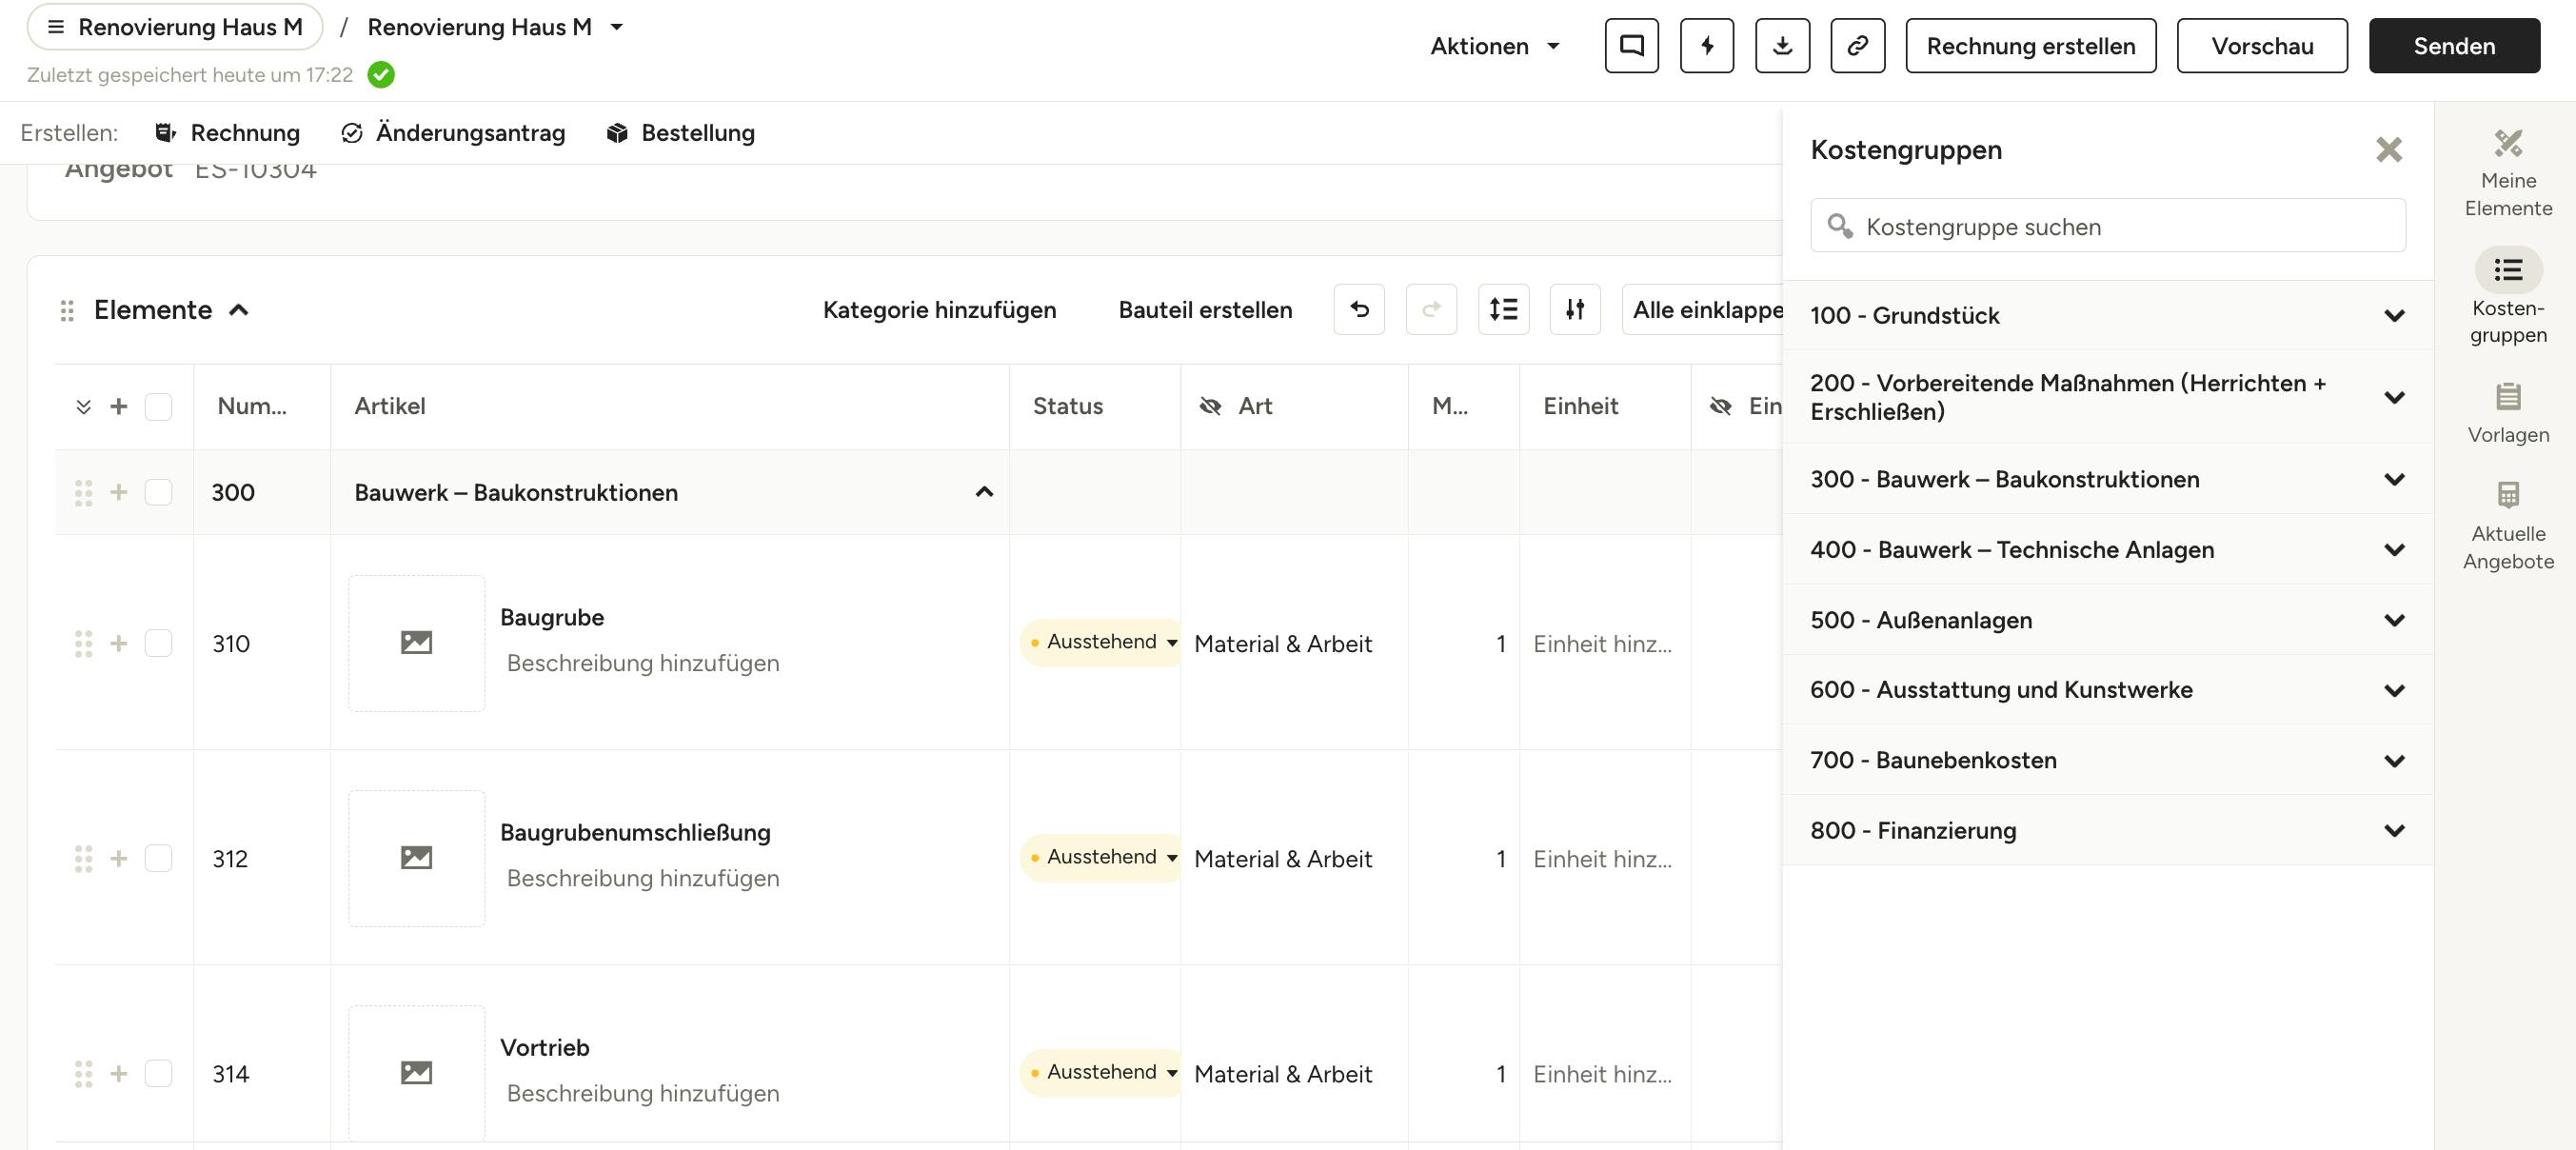Open the Renovierung Haus M project menu button
The width and height of the screenshot is (2576, 1150).
click(x=175, y=27)
